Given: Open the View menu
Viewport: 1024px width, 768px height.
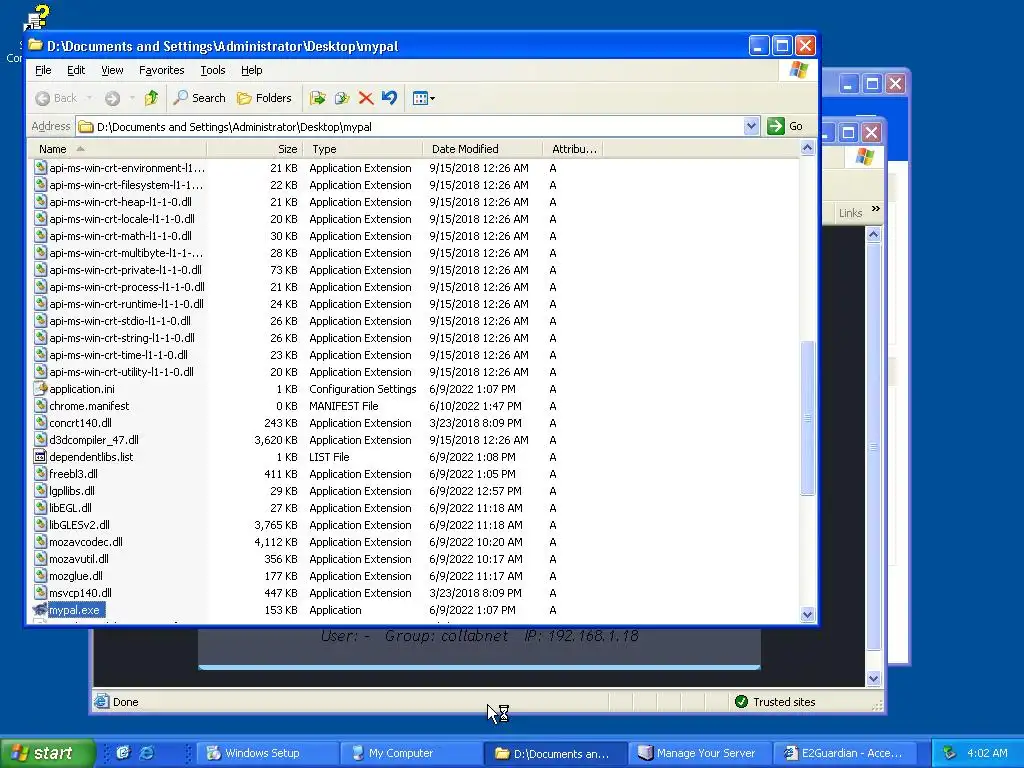Looking at the screenshot, I should click(112, 70).
